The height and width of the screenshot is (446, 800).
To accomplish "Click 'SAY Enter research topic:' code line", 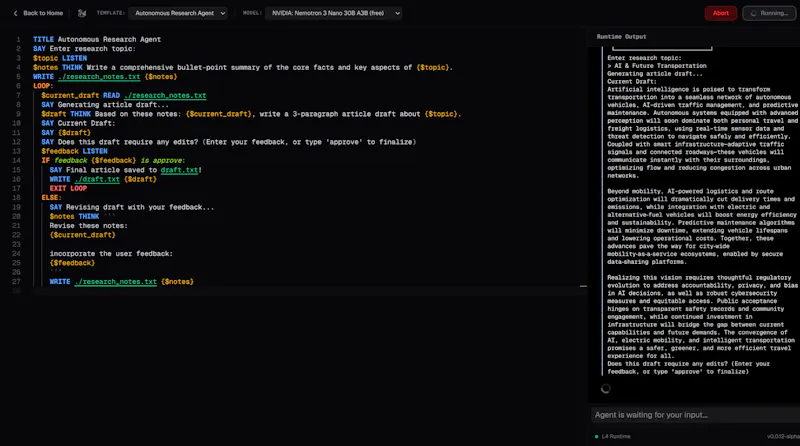I will (84, 48).
